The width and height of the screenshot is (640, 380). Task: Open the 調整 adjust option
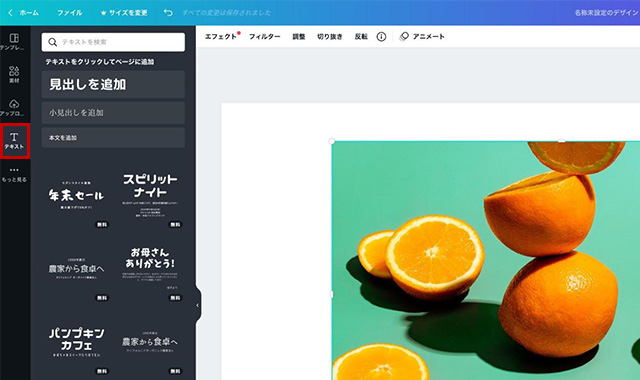[299, 37]
